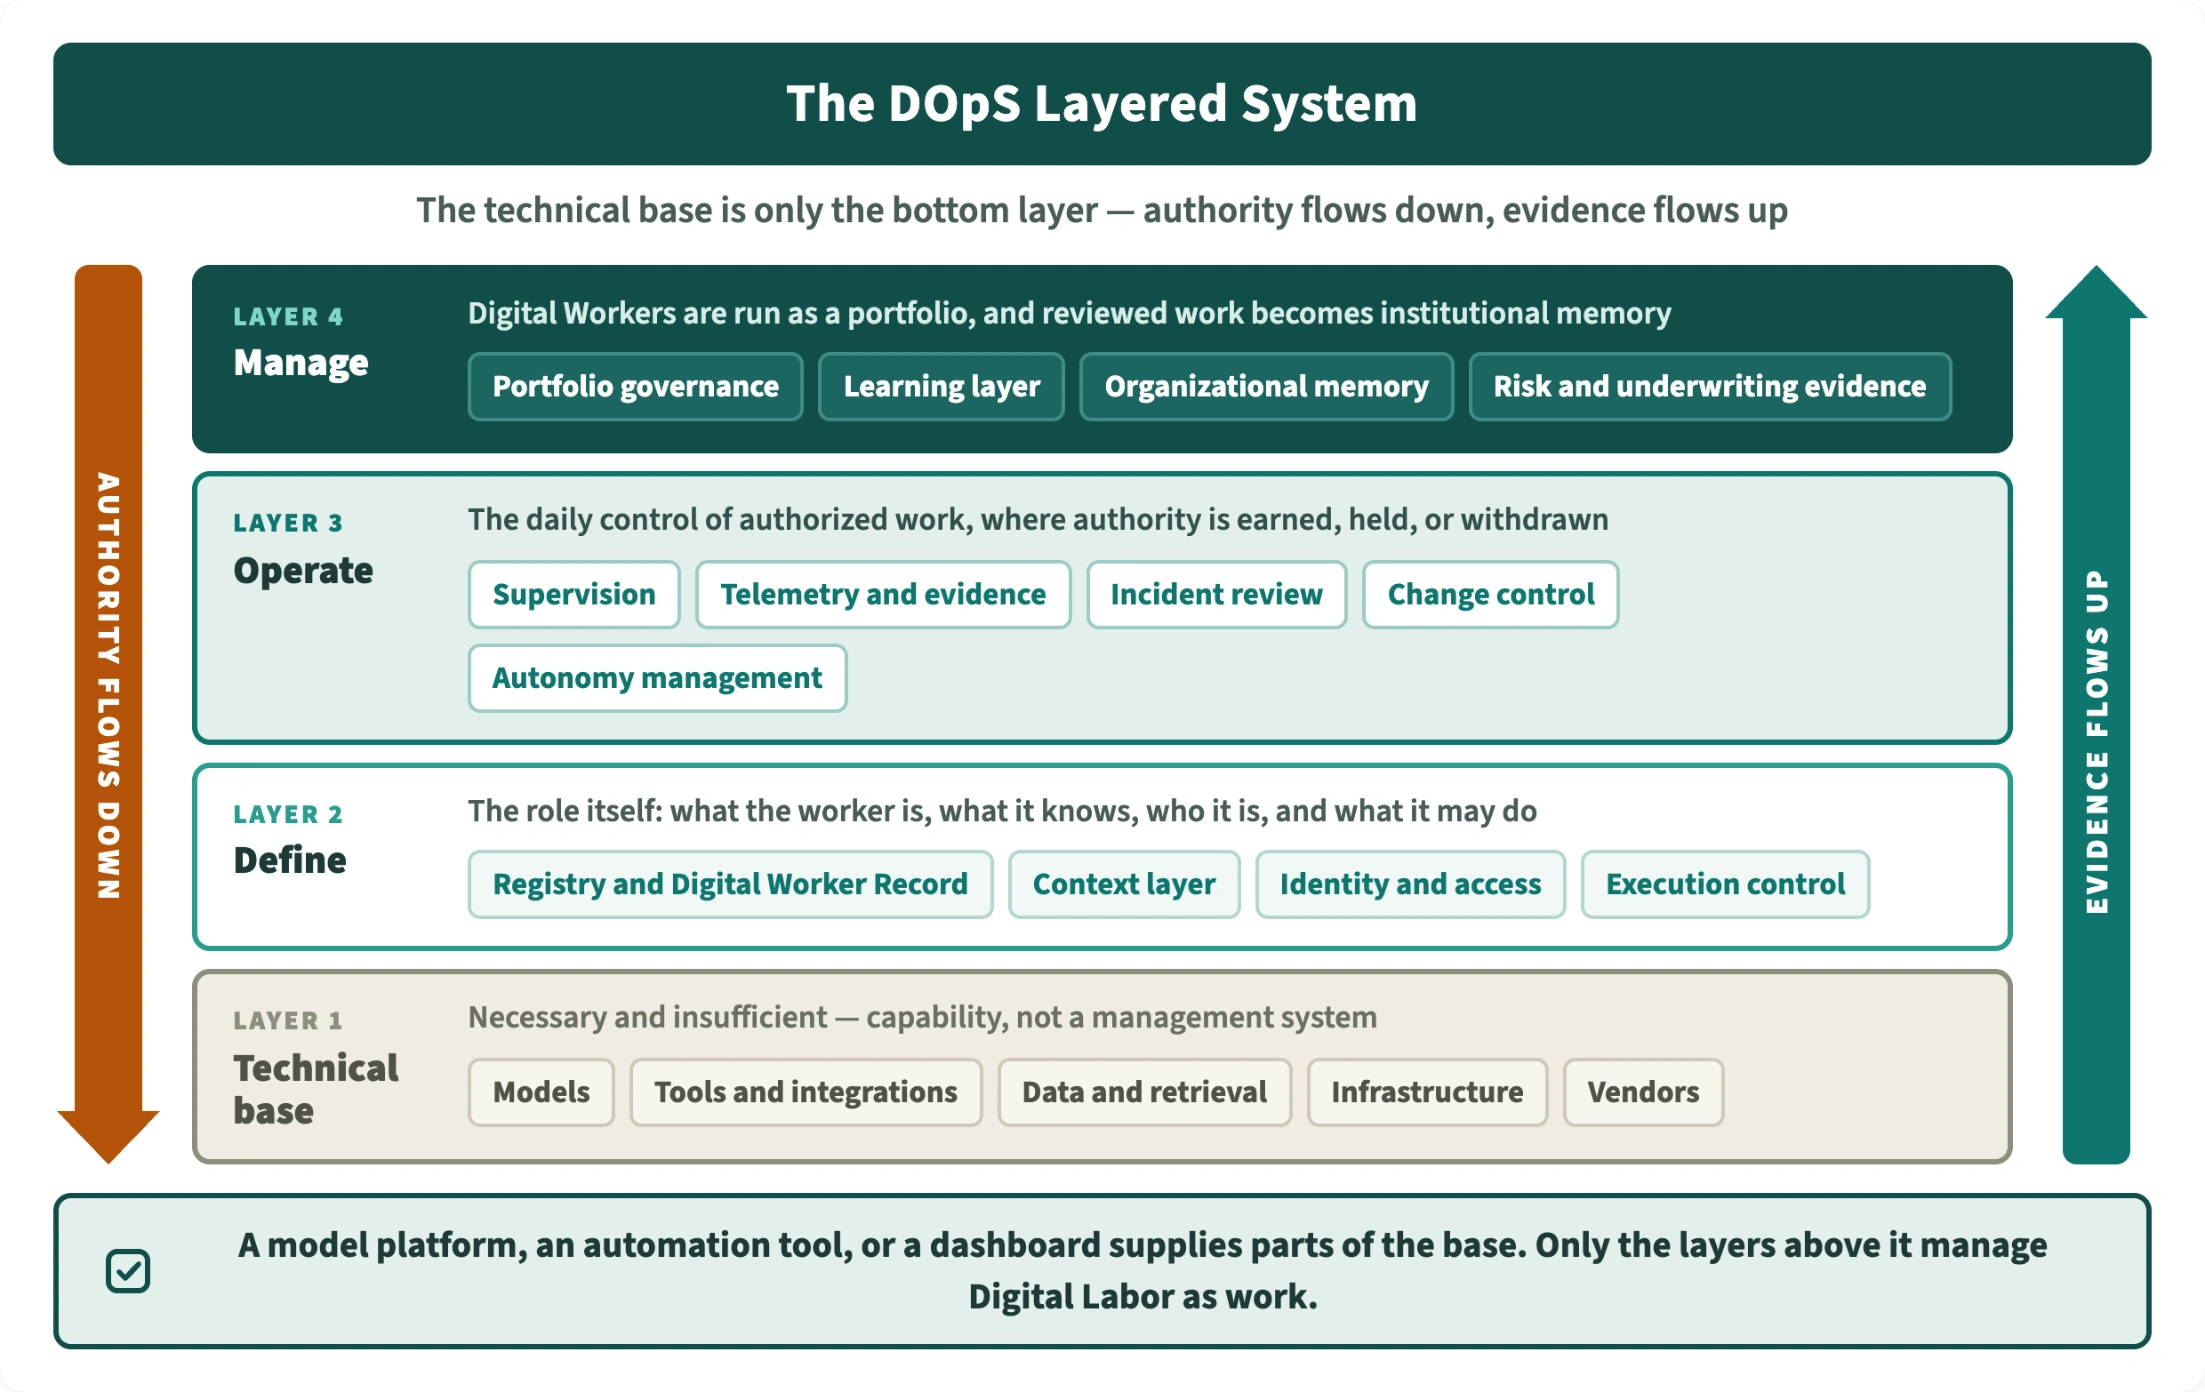
Task: Click the Infrastructure chip
Action: [1427, 1092]
